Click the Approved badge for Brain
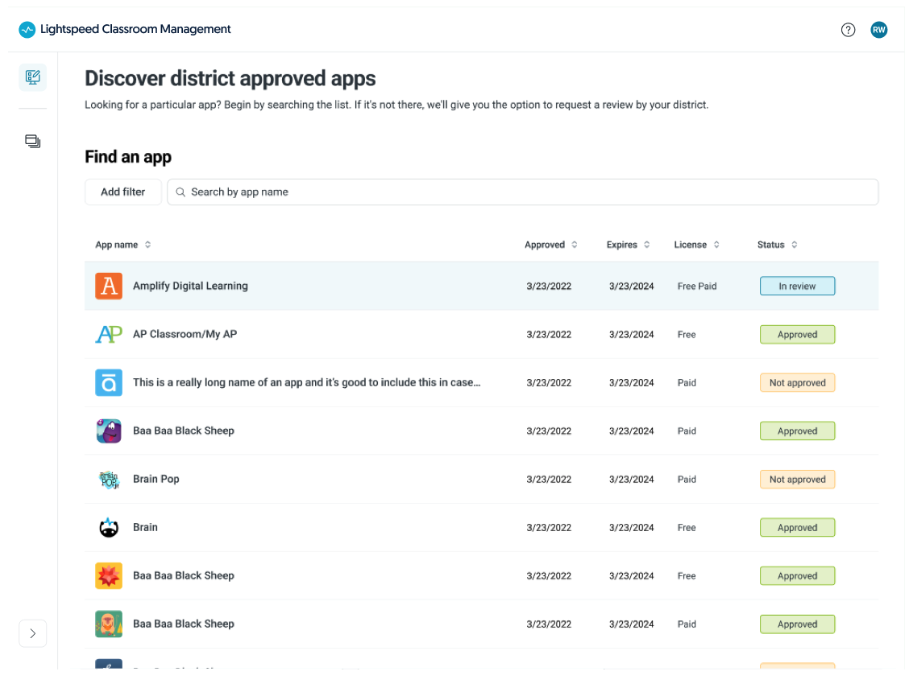The height and width of the screenshot is (700, 924). pos(797,527)
